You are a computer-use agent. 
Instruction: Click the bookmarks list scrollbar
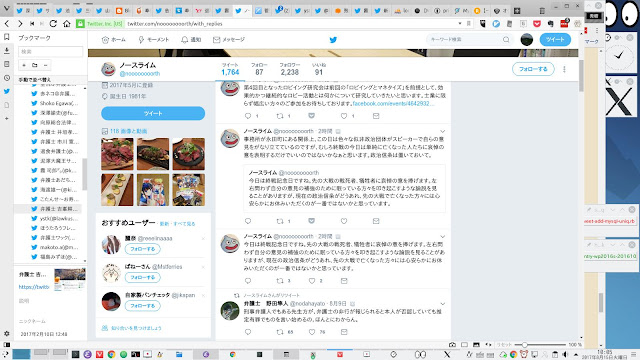point(84,174)
